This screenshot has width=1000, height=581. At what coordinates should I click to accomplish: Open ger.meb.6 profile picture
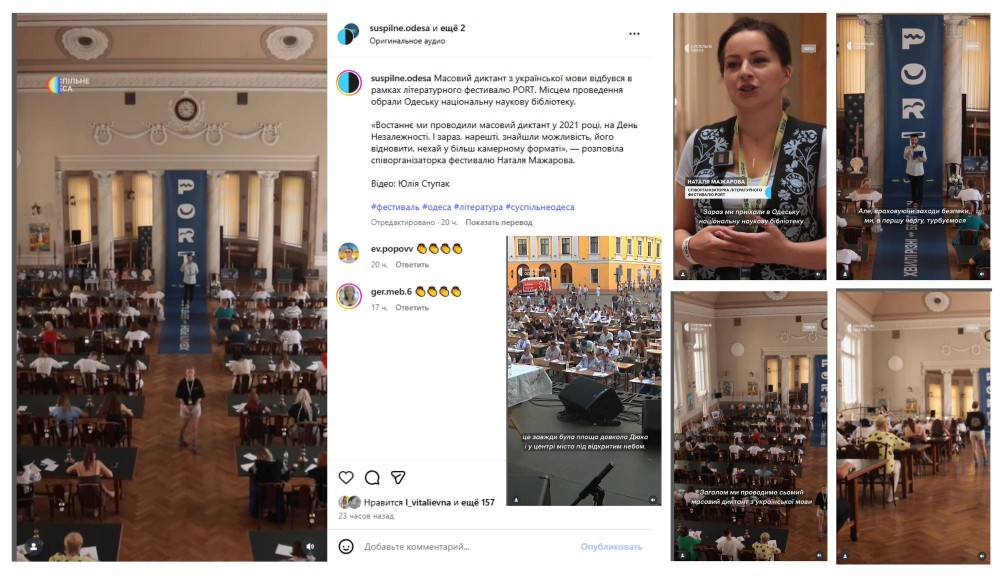click(349, 296)
